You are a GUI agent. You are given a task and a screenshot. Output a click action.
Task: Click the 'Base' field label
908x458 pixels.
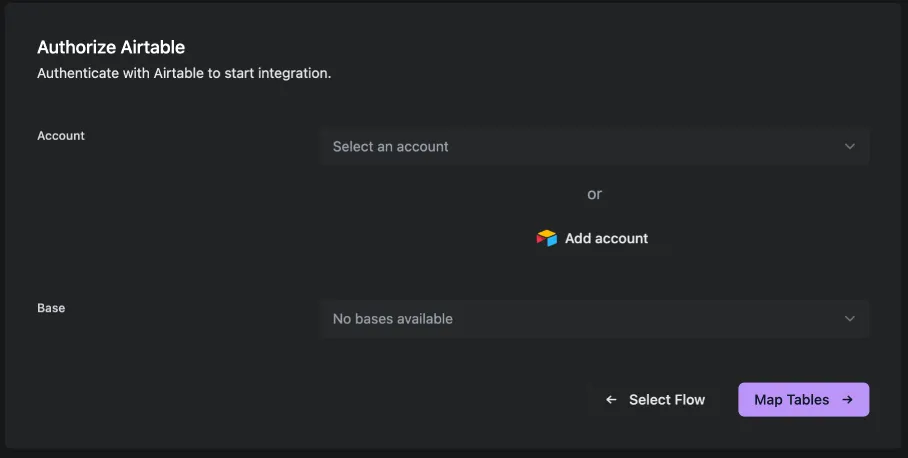[x=51, y=308]
